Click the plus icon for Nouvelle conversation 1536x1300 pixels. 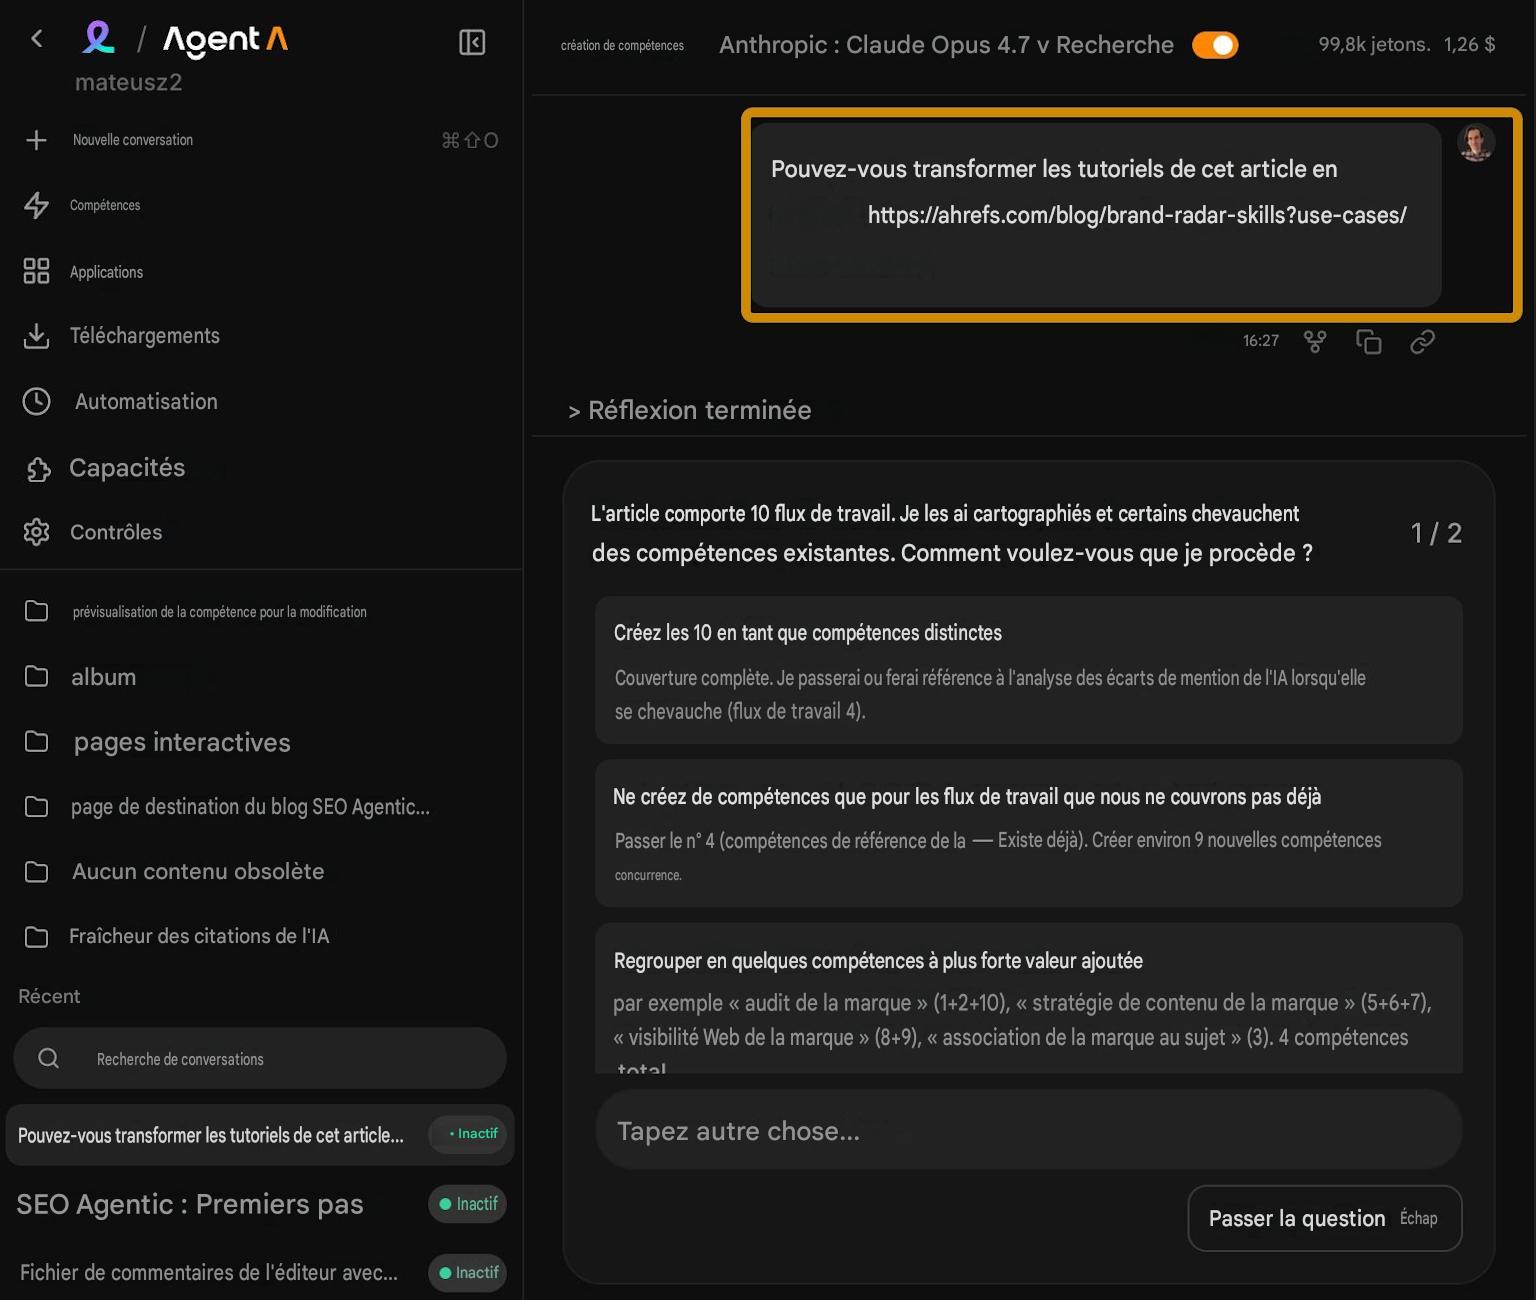[x=36, y=140]
